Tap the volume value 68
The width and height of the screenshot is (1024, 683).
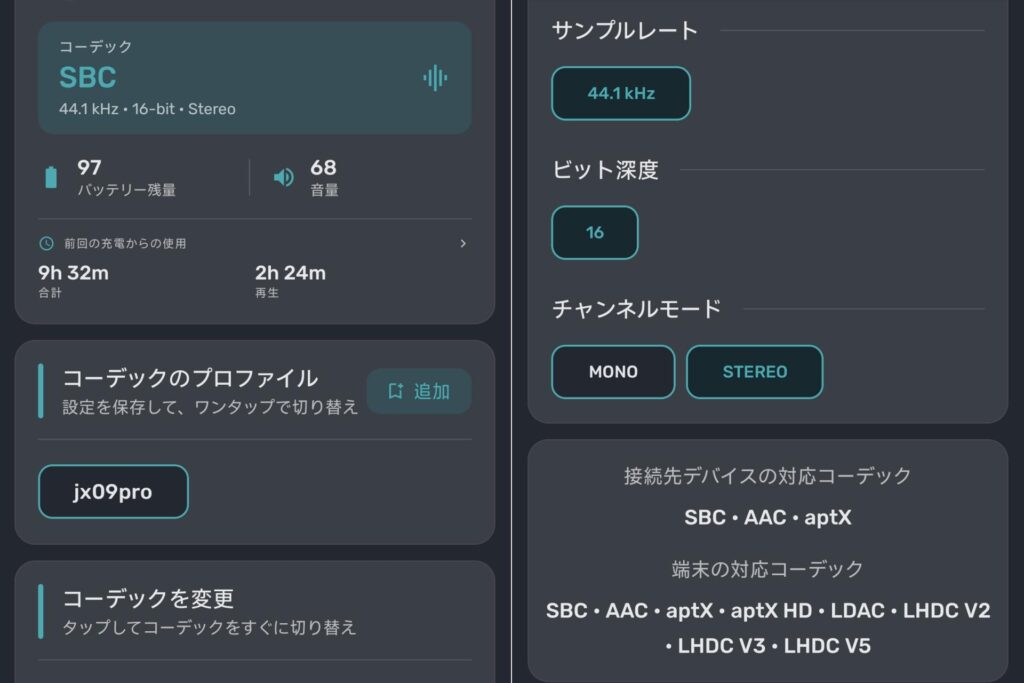pos(323,168)
